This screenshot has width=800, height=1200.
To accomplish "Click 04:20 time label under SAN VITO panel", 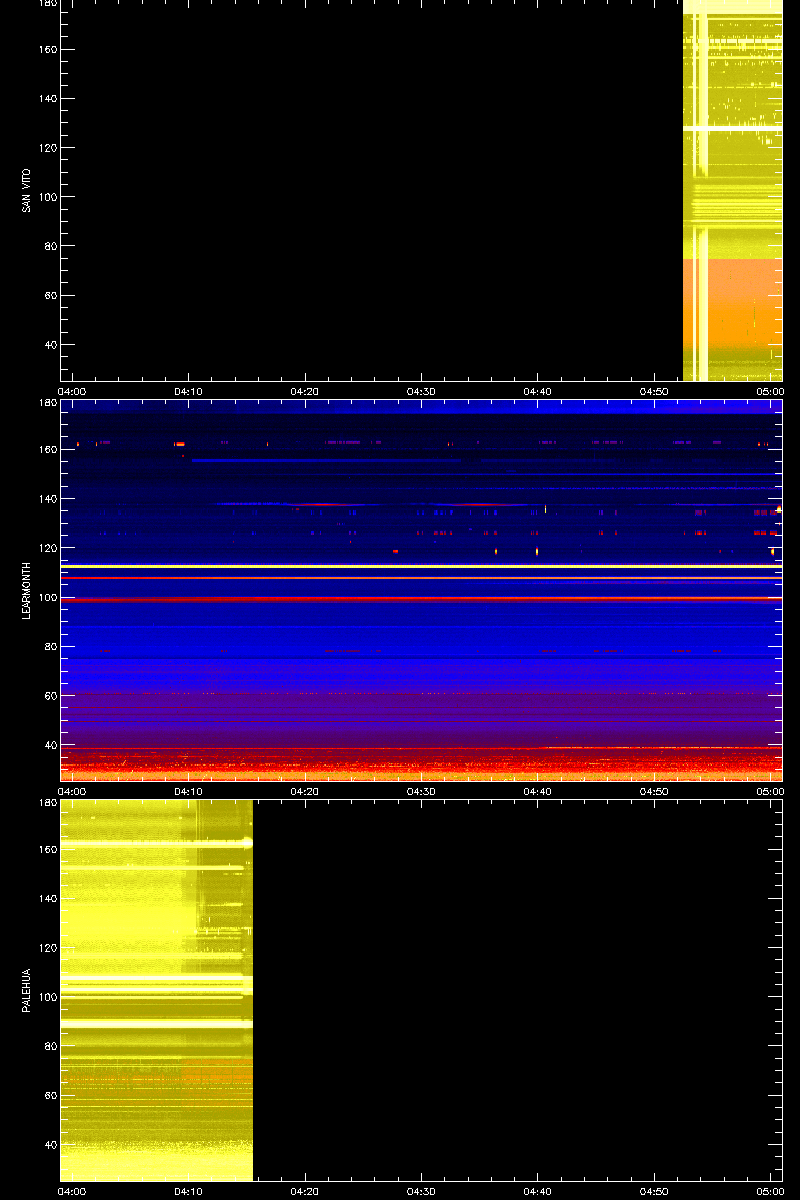I will (305, 391).
